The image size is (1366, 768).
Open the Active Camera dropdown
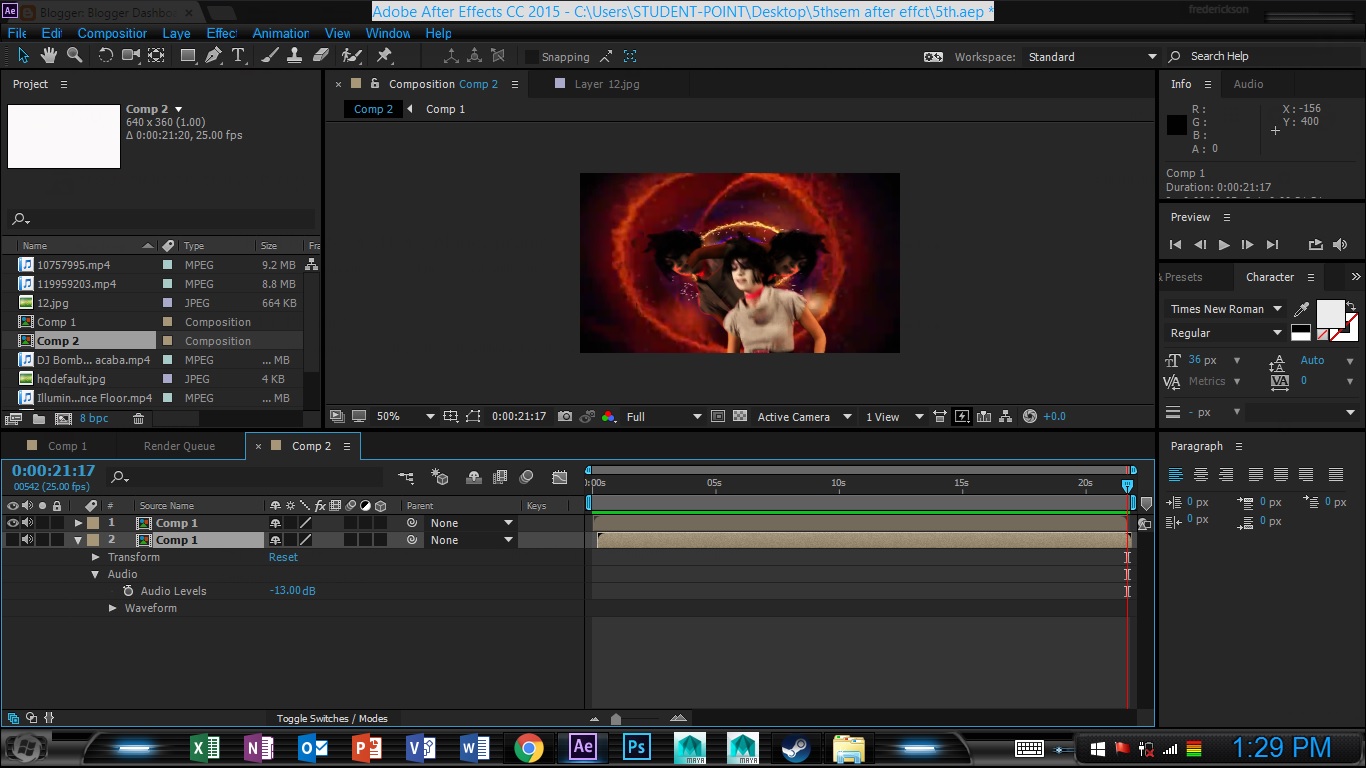tap(804, 417)
